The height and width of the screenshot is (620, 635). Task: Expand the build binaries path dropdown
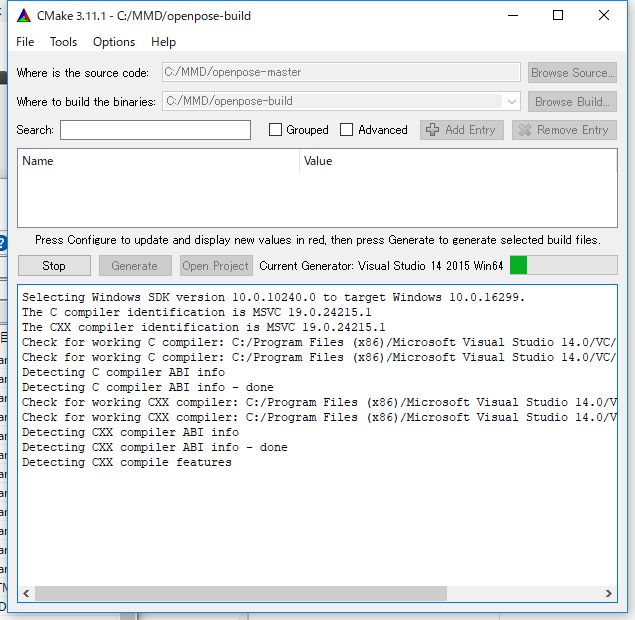pyautogui.click(x=511, y=101)
